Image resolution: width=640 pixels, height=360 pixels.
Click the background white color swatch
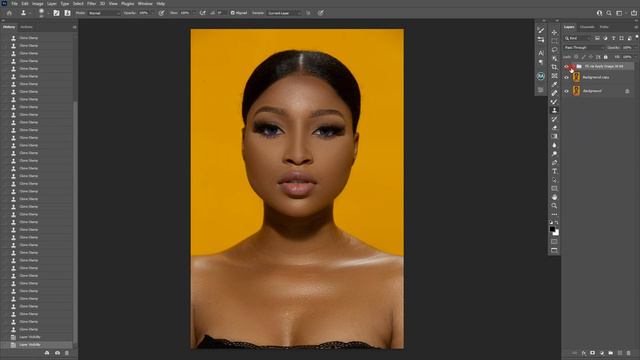[556, 233]
